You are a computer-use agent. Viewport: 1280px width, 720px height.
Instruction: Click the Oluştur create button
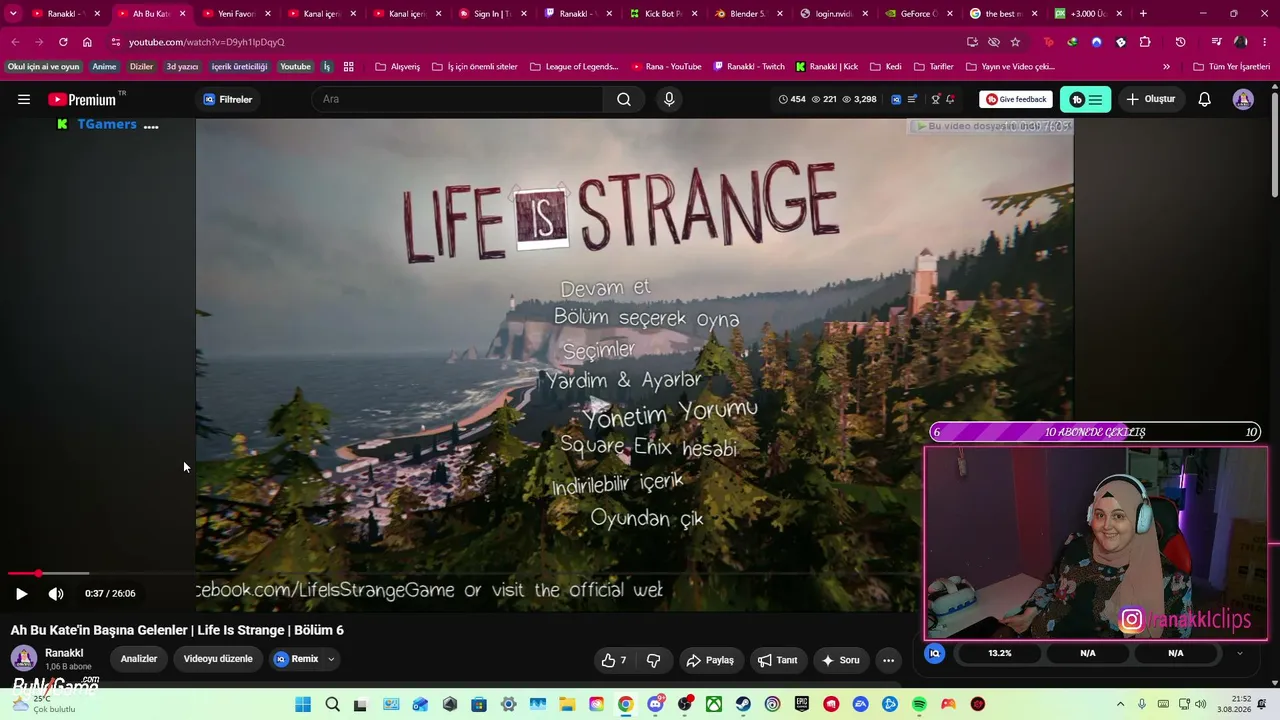[x=1151, y=99]
